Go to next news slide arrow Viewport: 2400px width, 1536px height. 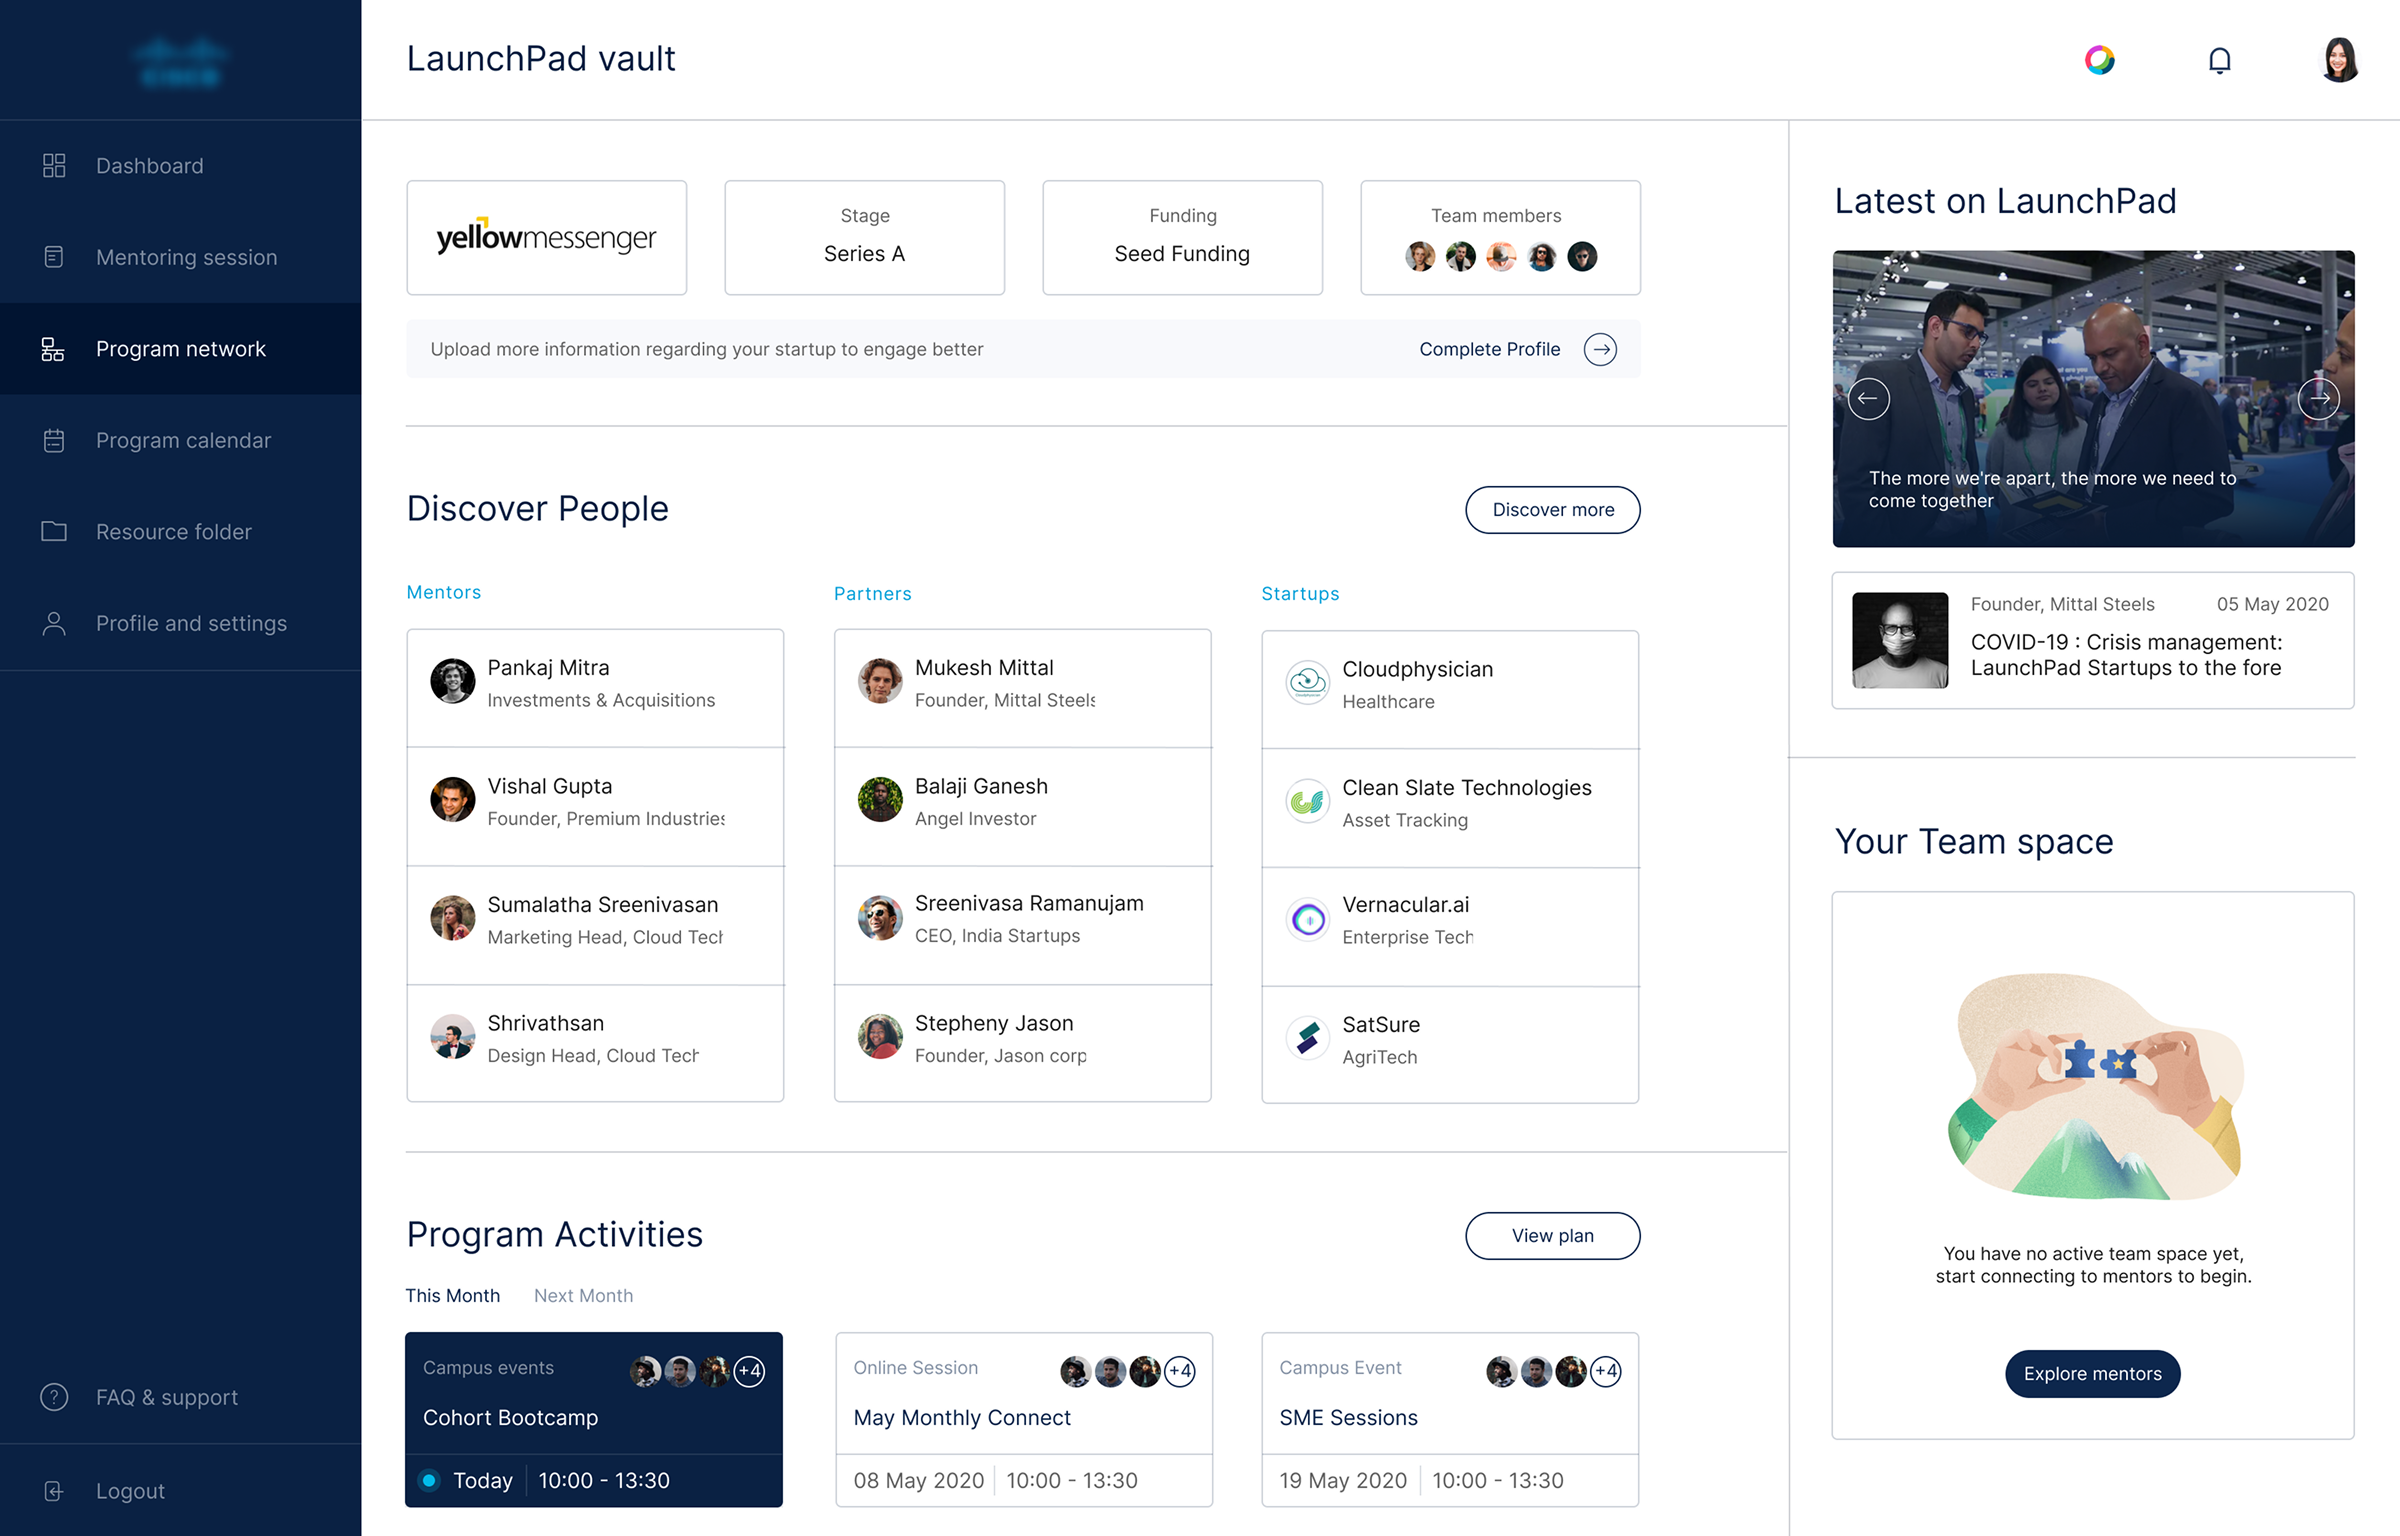pos(2318,399)
